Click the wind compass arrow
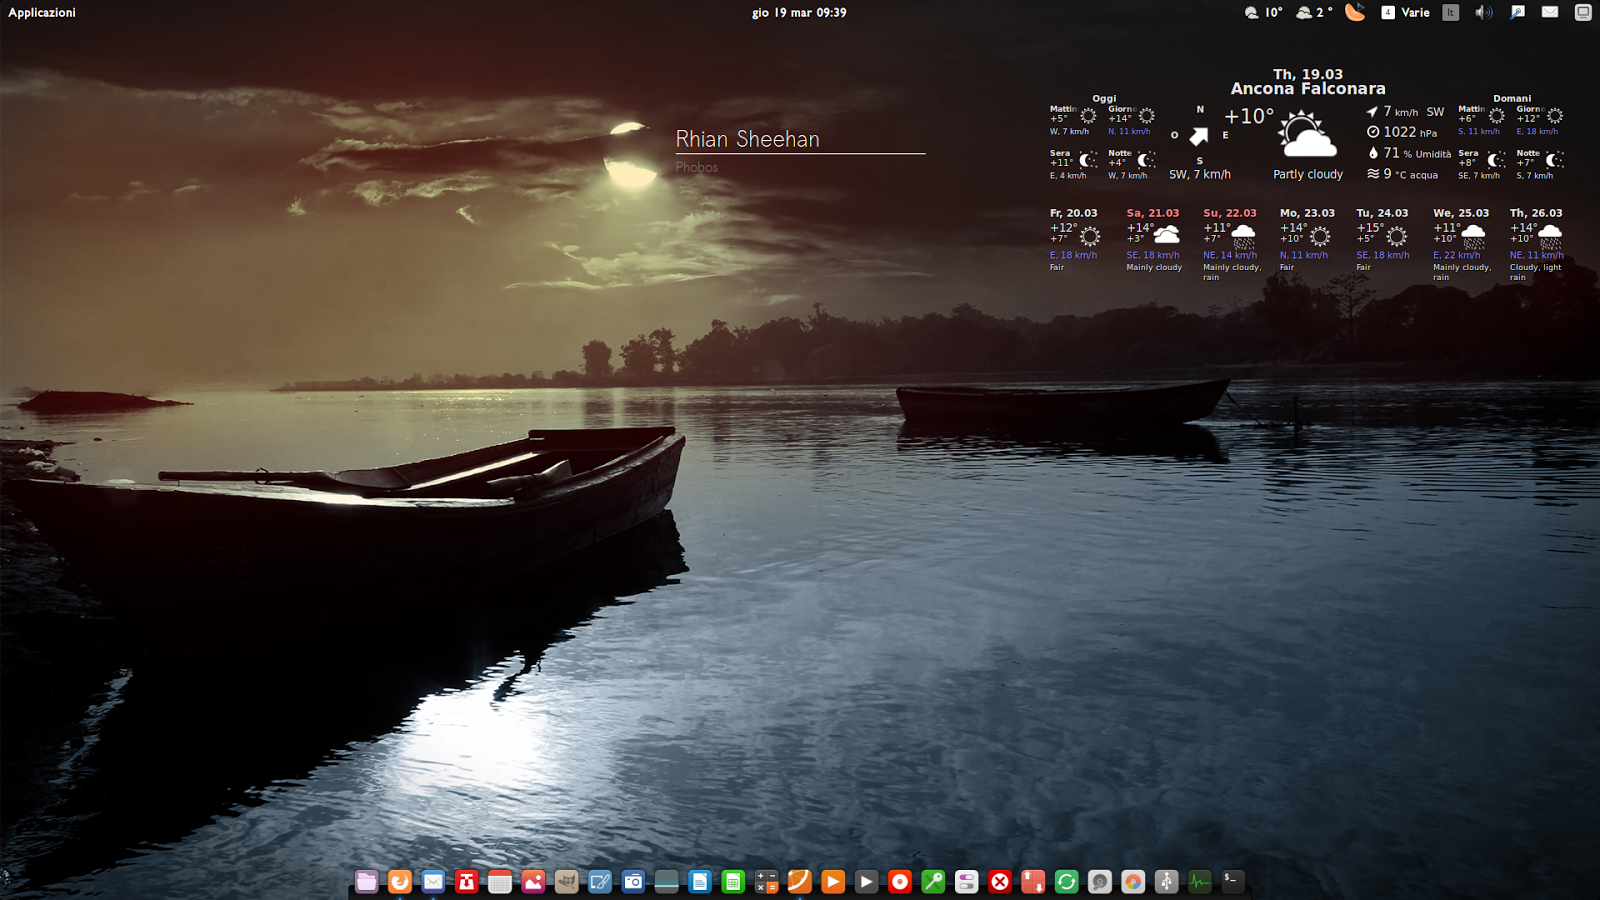The image size is (1600, 900). 1199,136
